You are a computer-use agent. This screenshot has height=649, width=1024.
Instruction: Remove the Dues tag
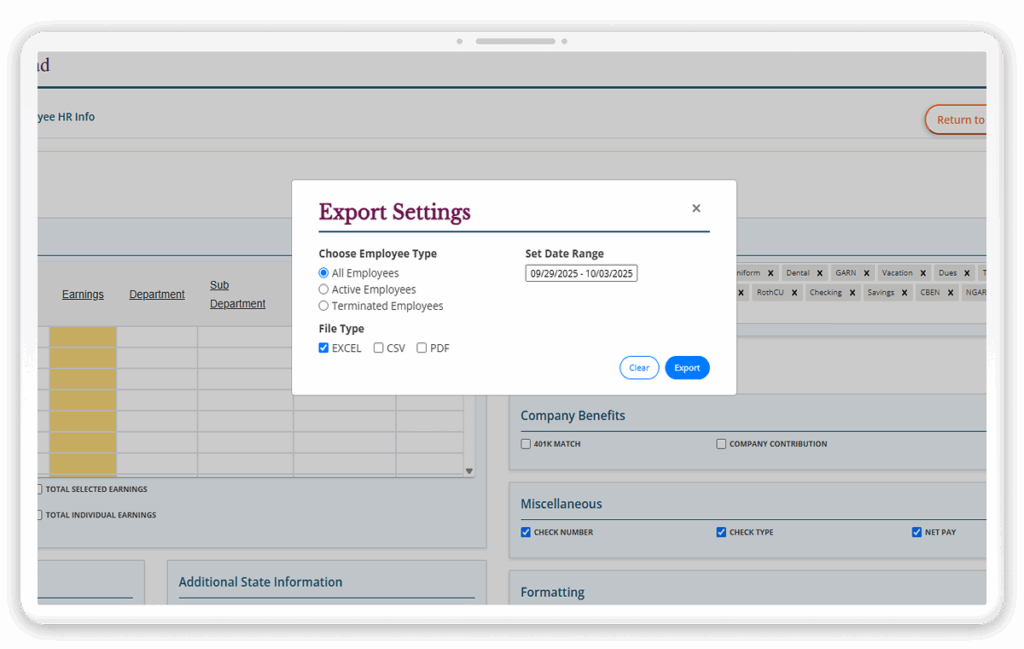[967, 273]
